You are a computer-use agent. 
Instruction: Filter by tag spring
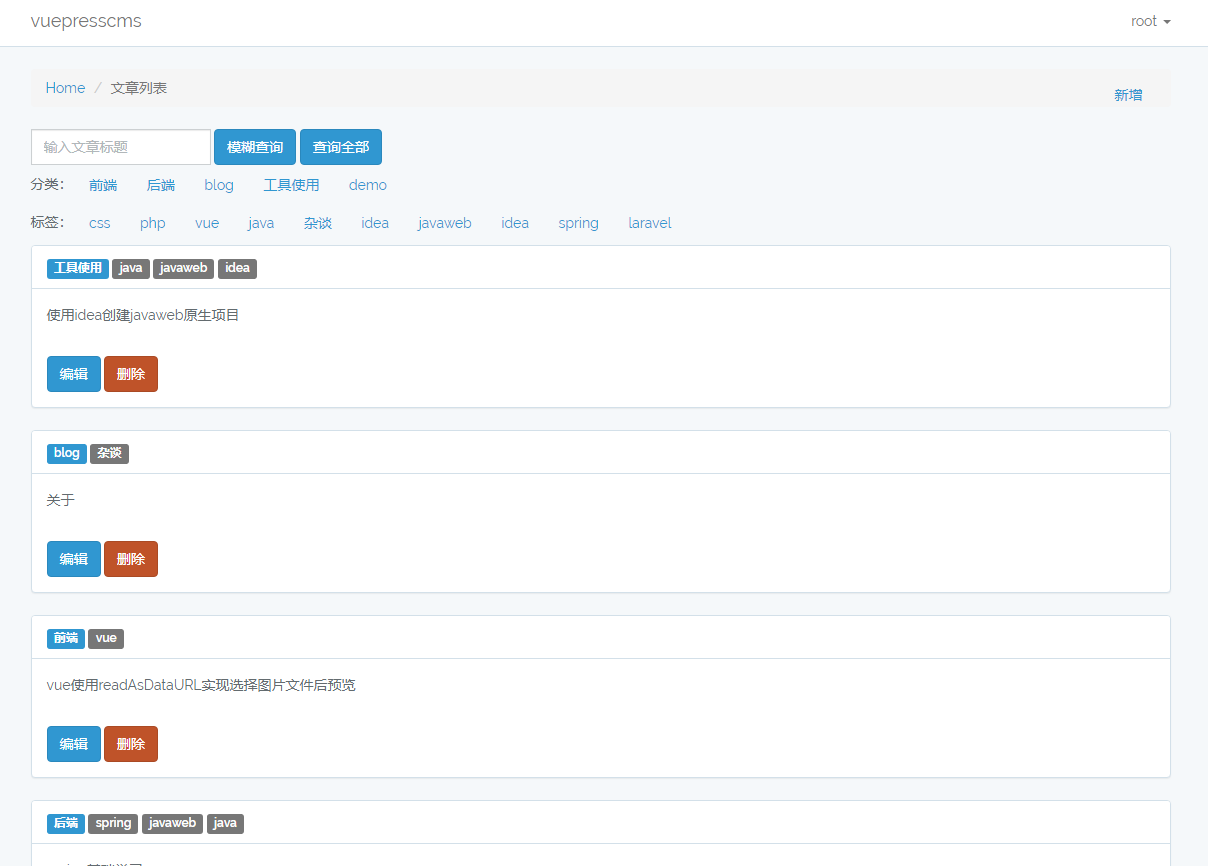point(579,223)
